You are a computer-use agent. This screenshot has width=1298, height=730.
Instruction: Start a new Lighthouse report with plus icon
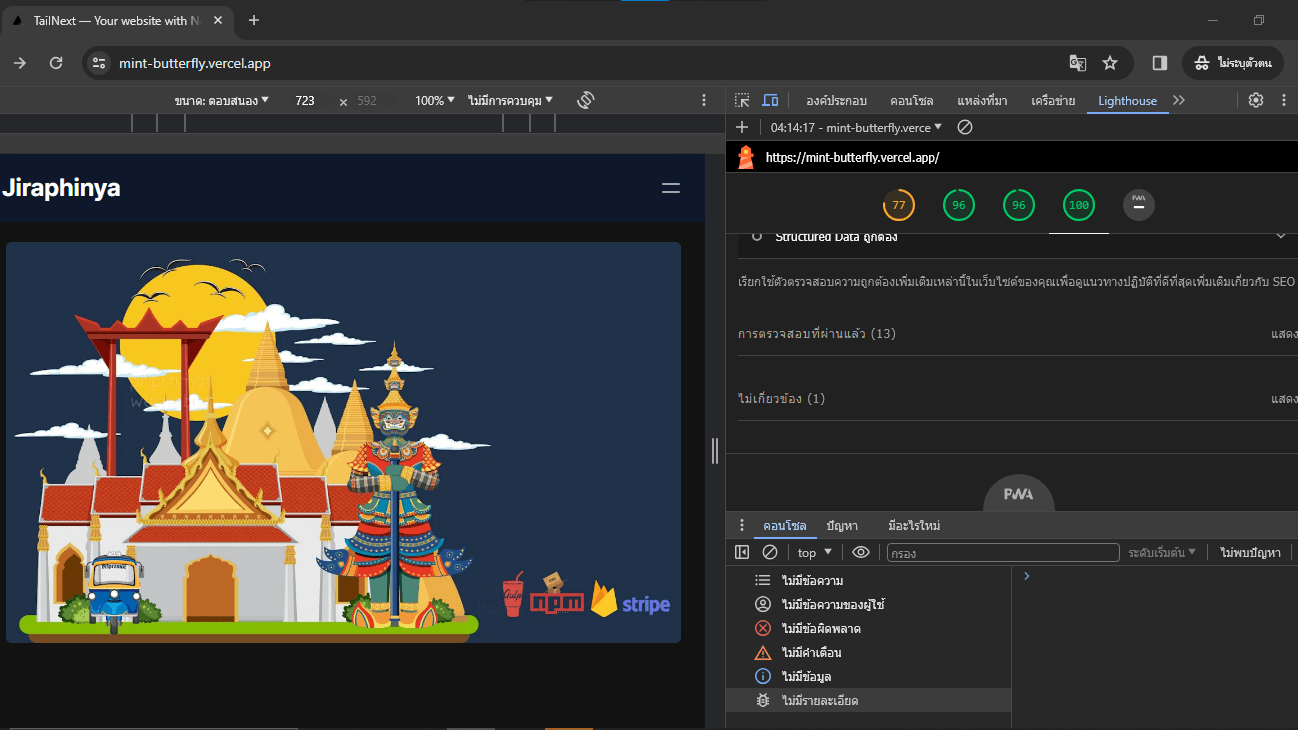742,127
